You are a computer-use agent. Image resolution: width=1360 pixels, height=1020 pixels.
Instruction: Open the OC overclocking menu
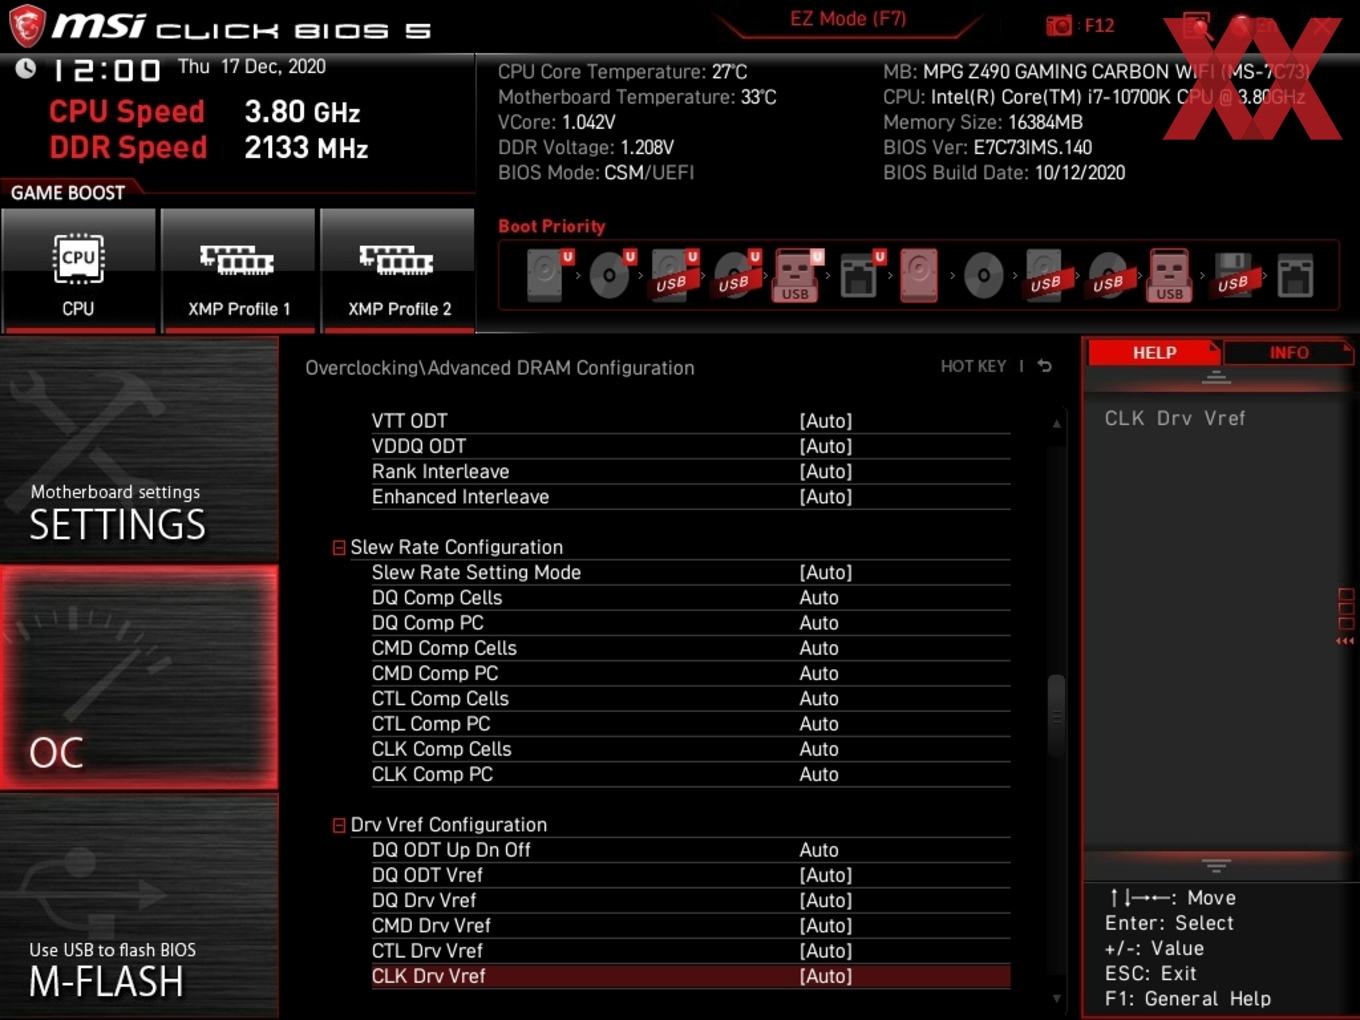tap(139, 679)
